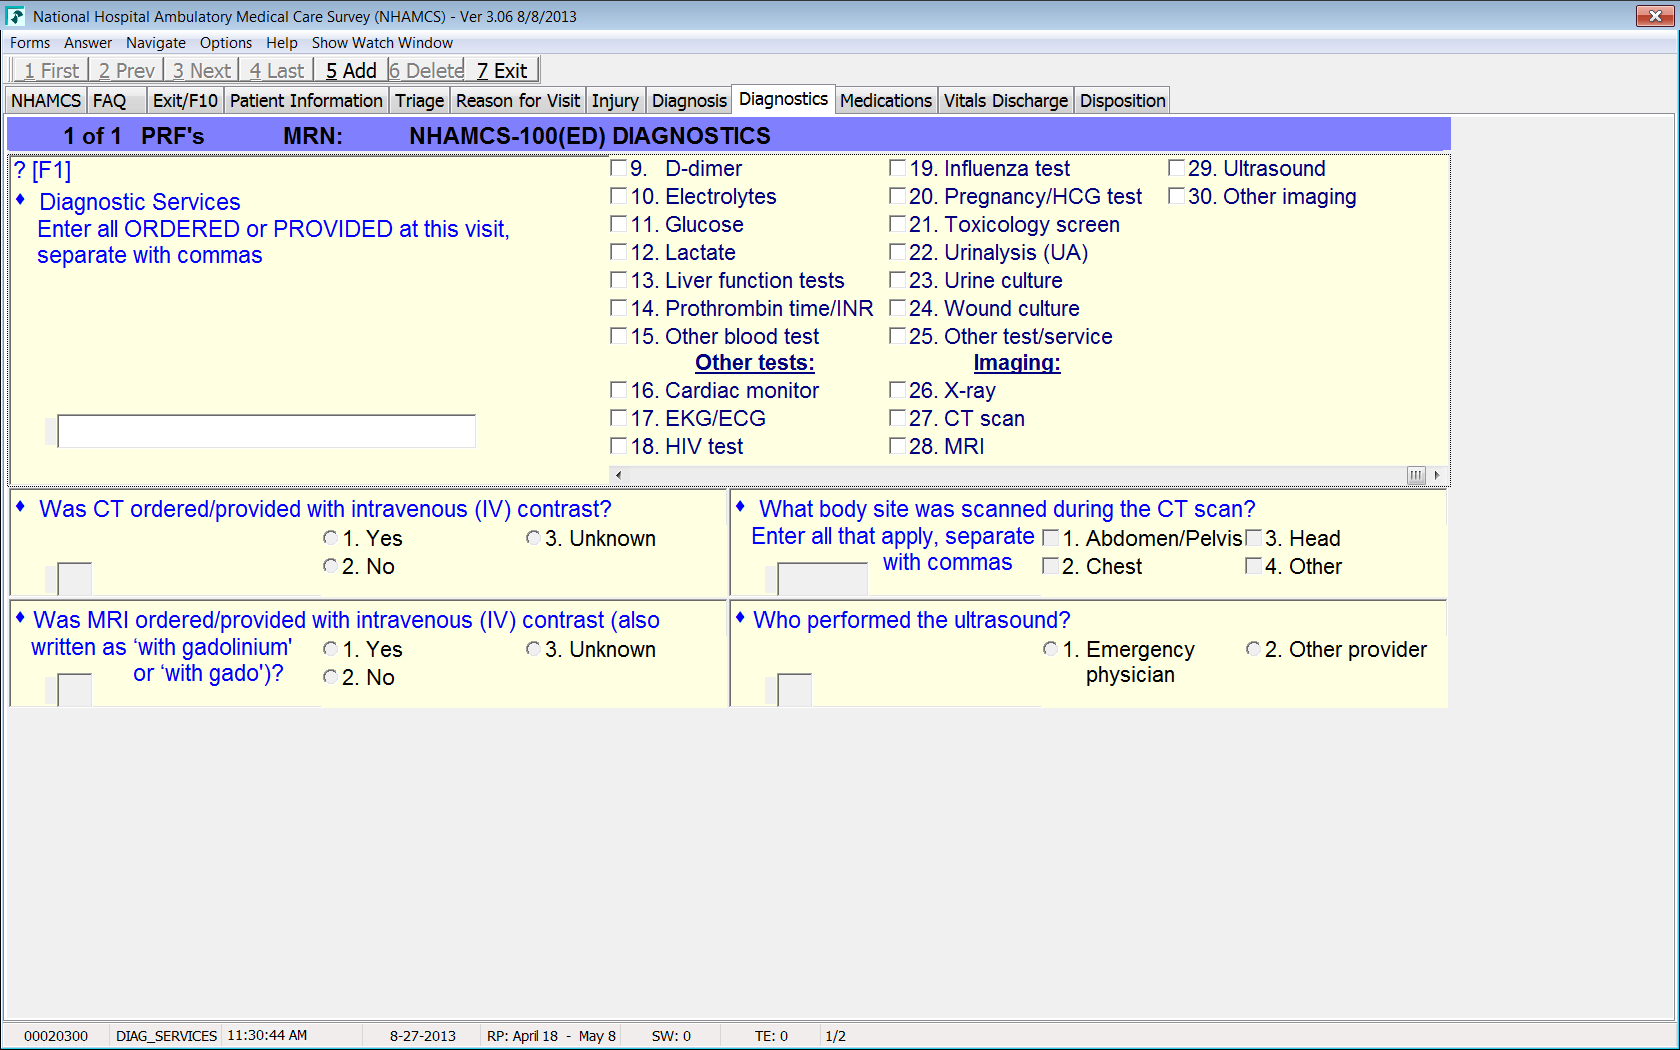Open the Navigate menu

(156, 43)
